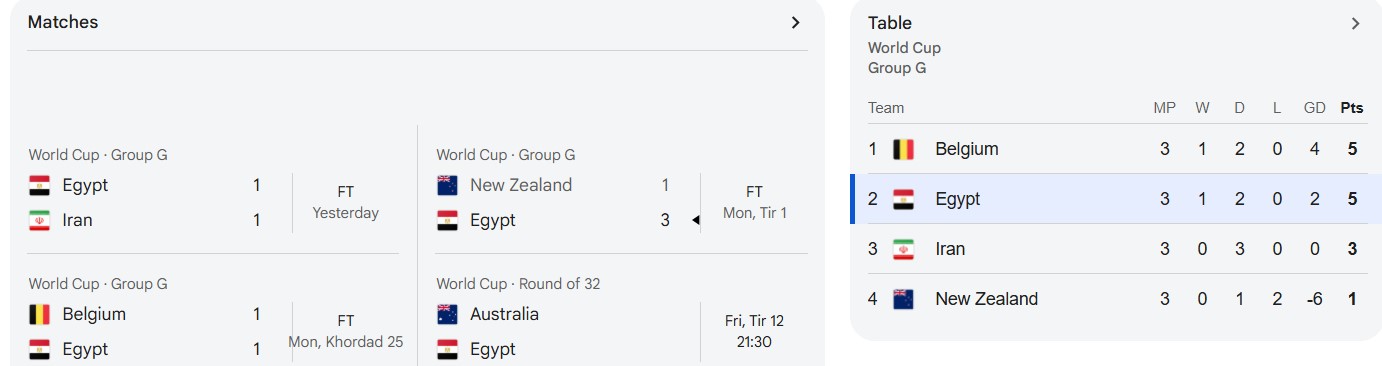Open the Belgium vs Egypt Khordad 25 match

click(213, 319)
